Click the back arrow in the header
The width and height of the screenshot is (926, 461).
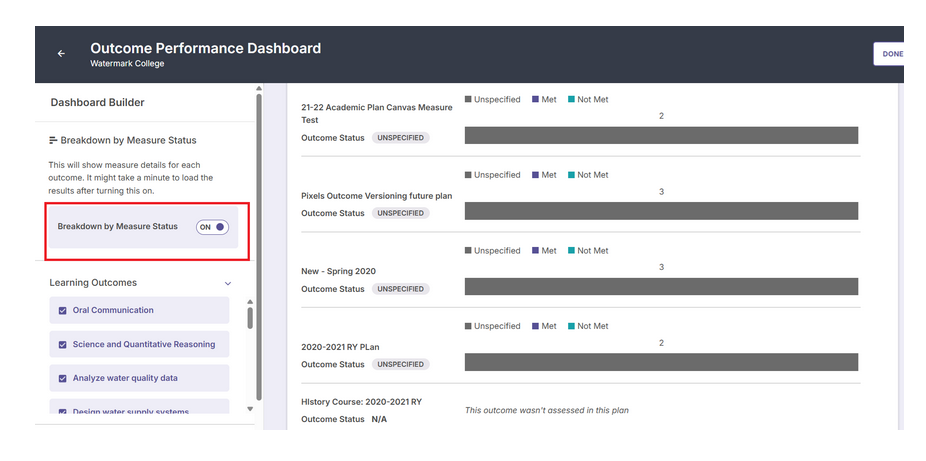click(x=61, y=54)
